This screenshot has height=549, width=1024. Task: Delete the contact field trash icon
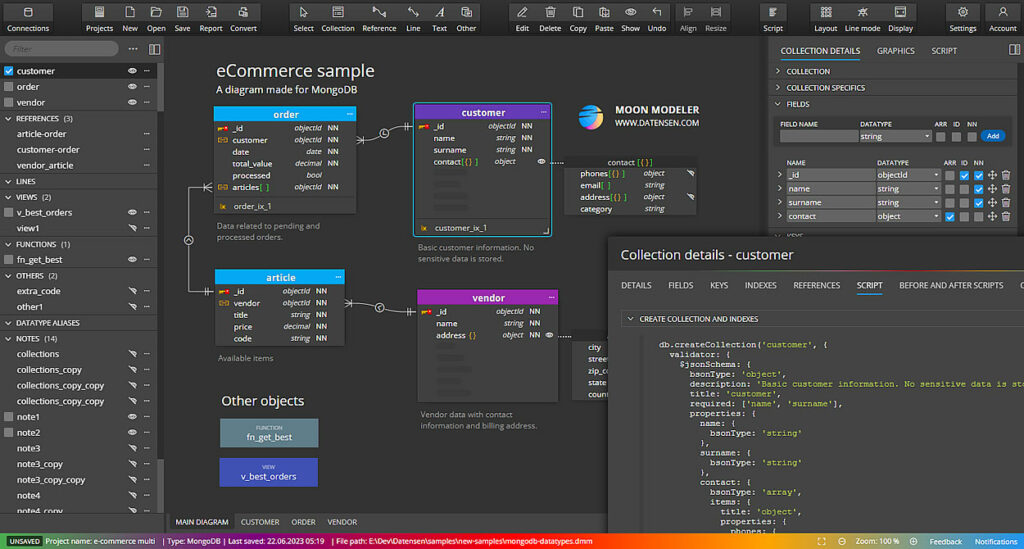pos(1006,216)
